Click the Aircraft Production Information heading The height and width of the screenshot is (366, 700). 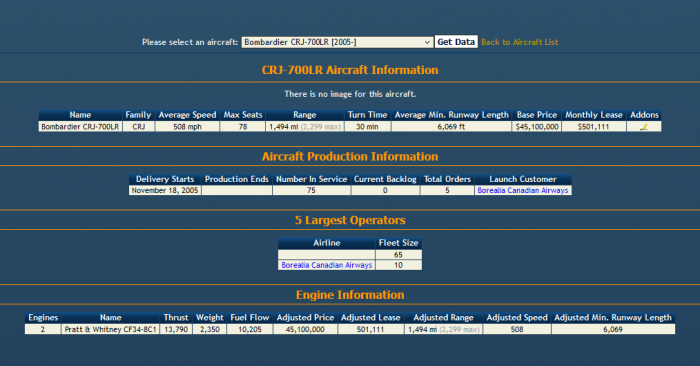350,157
